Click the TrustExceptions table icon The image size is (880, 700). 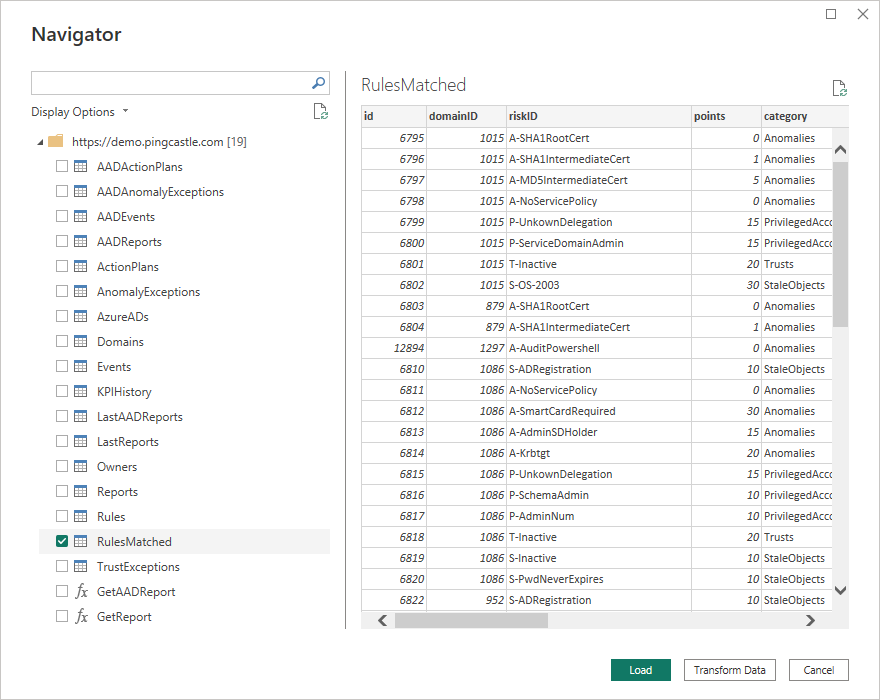pyautogui.click(x=81, y=566)
